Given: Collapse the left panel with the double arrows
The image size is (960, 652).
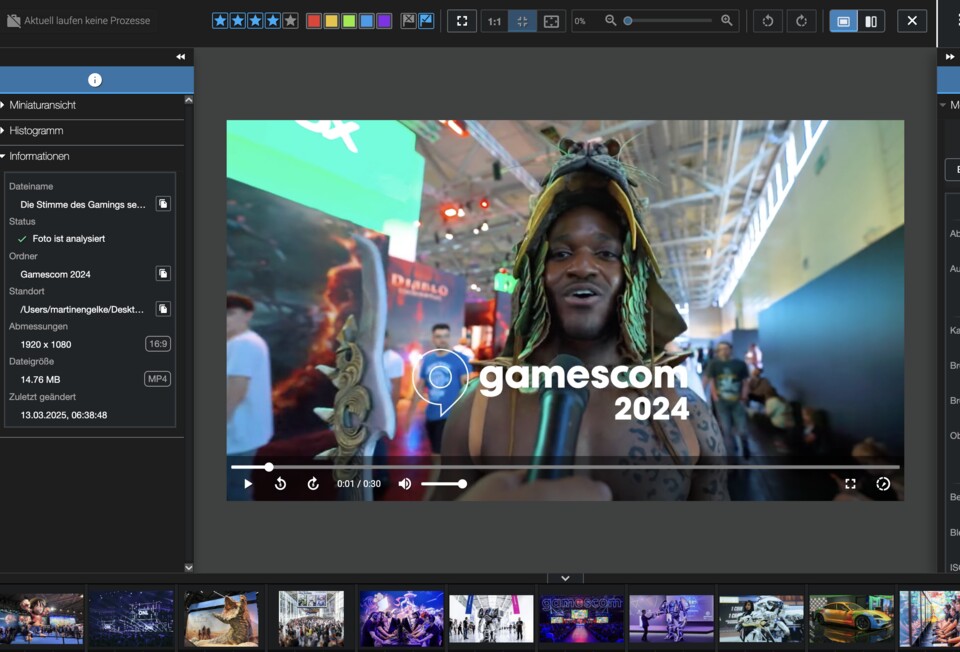Looking at the screenshot, I should (x=180, y=57).
